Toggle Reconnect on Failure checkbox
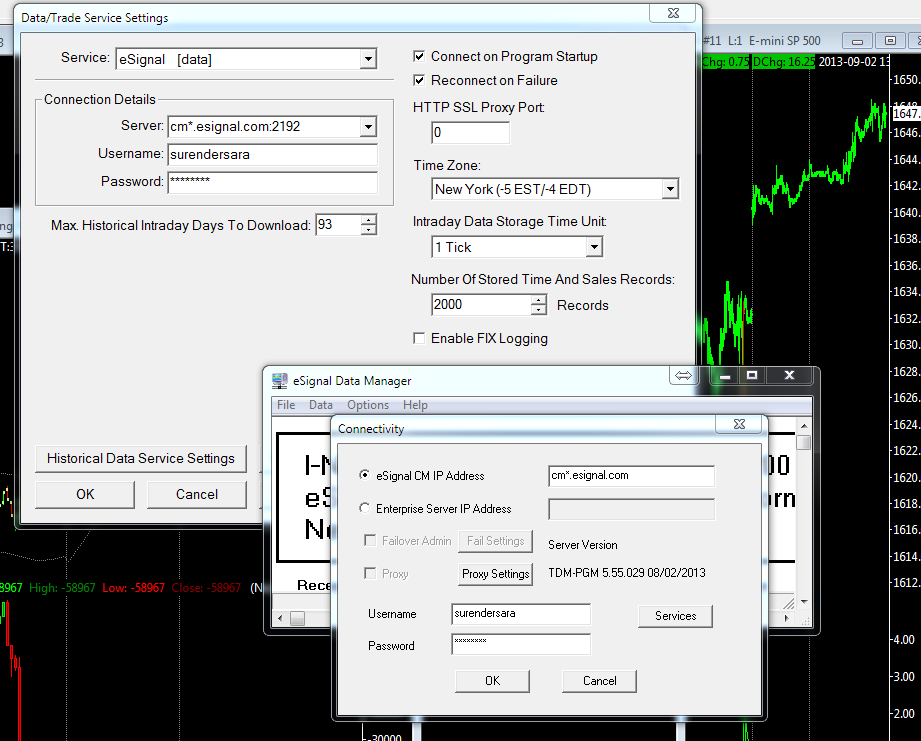 point(419,80)
